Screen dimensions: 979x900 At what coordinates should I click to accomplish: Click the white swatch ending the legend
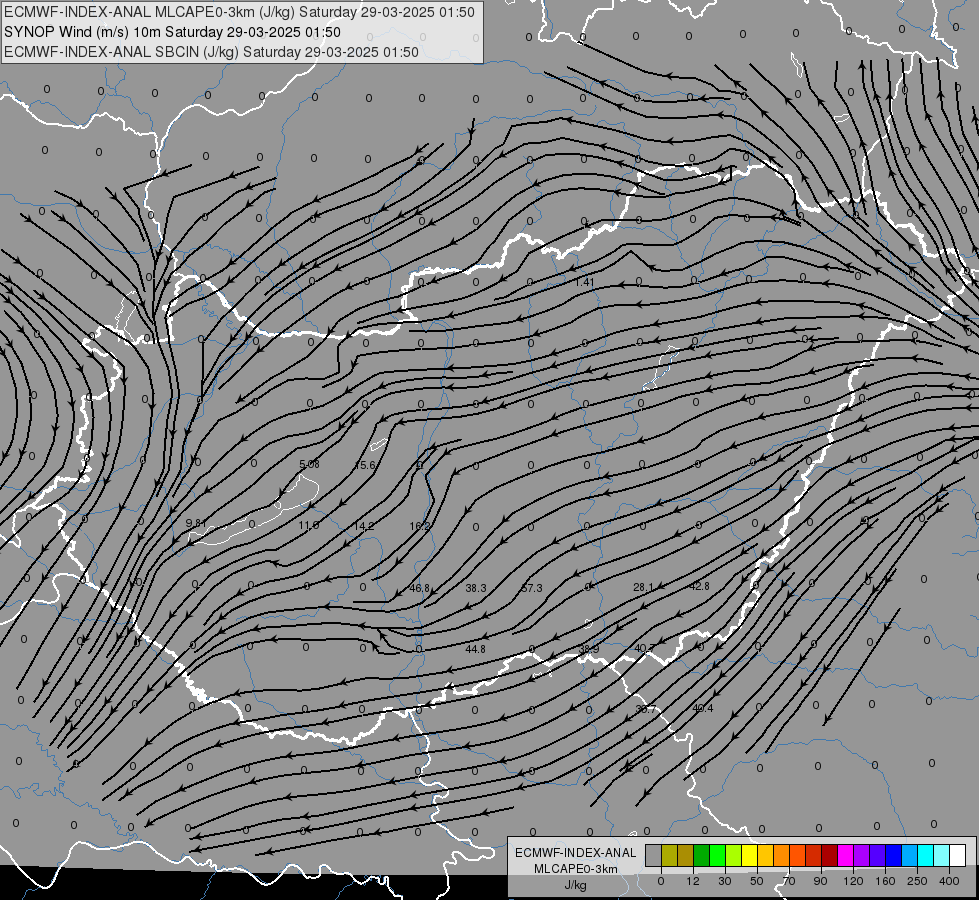click(x=957, y=855)
